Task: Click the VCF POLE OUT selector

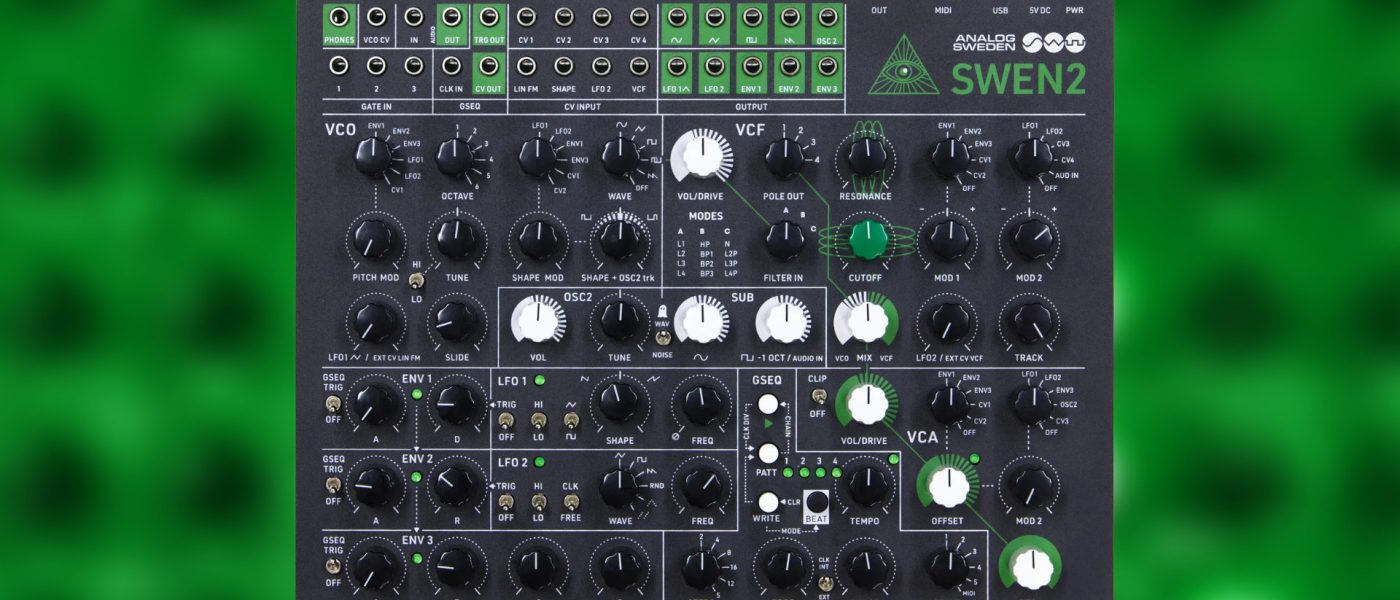Action: 784,157
